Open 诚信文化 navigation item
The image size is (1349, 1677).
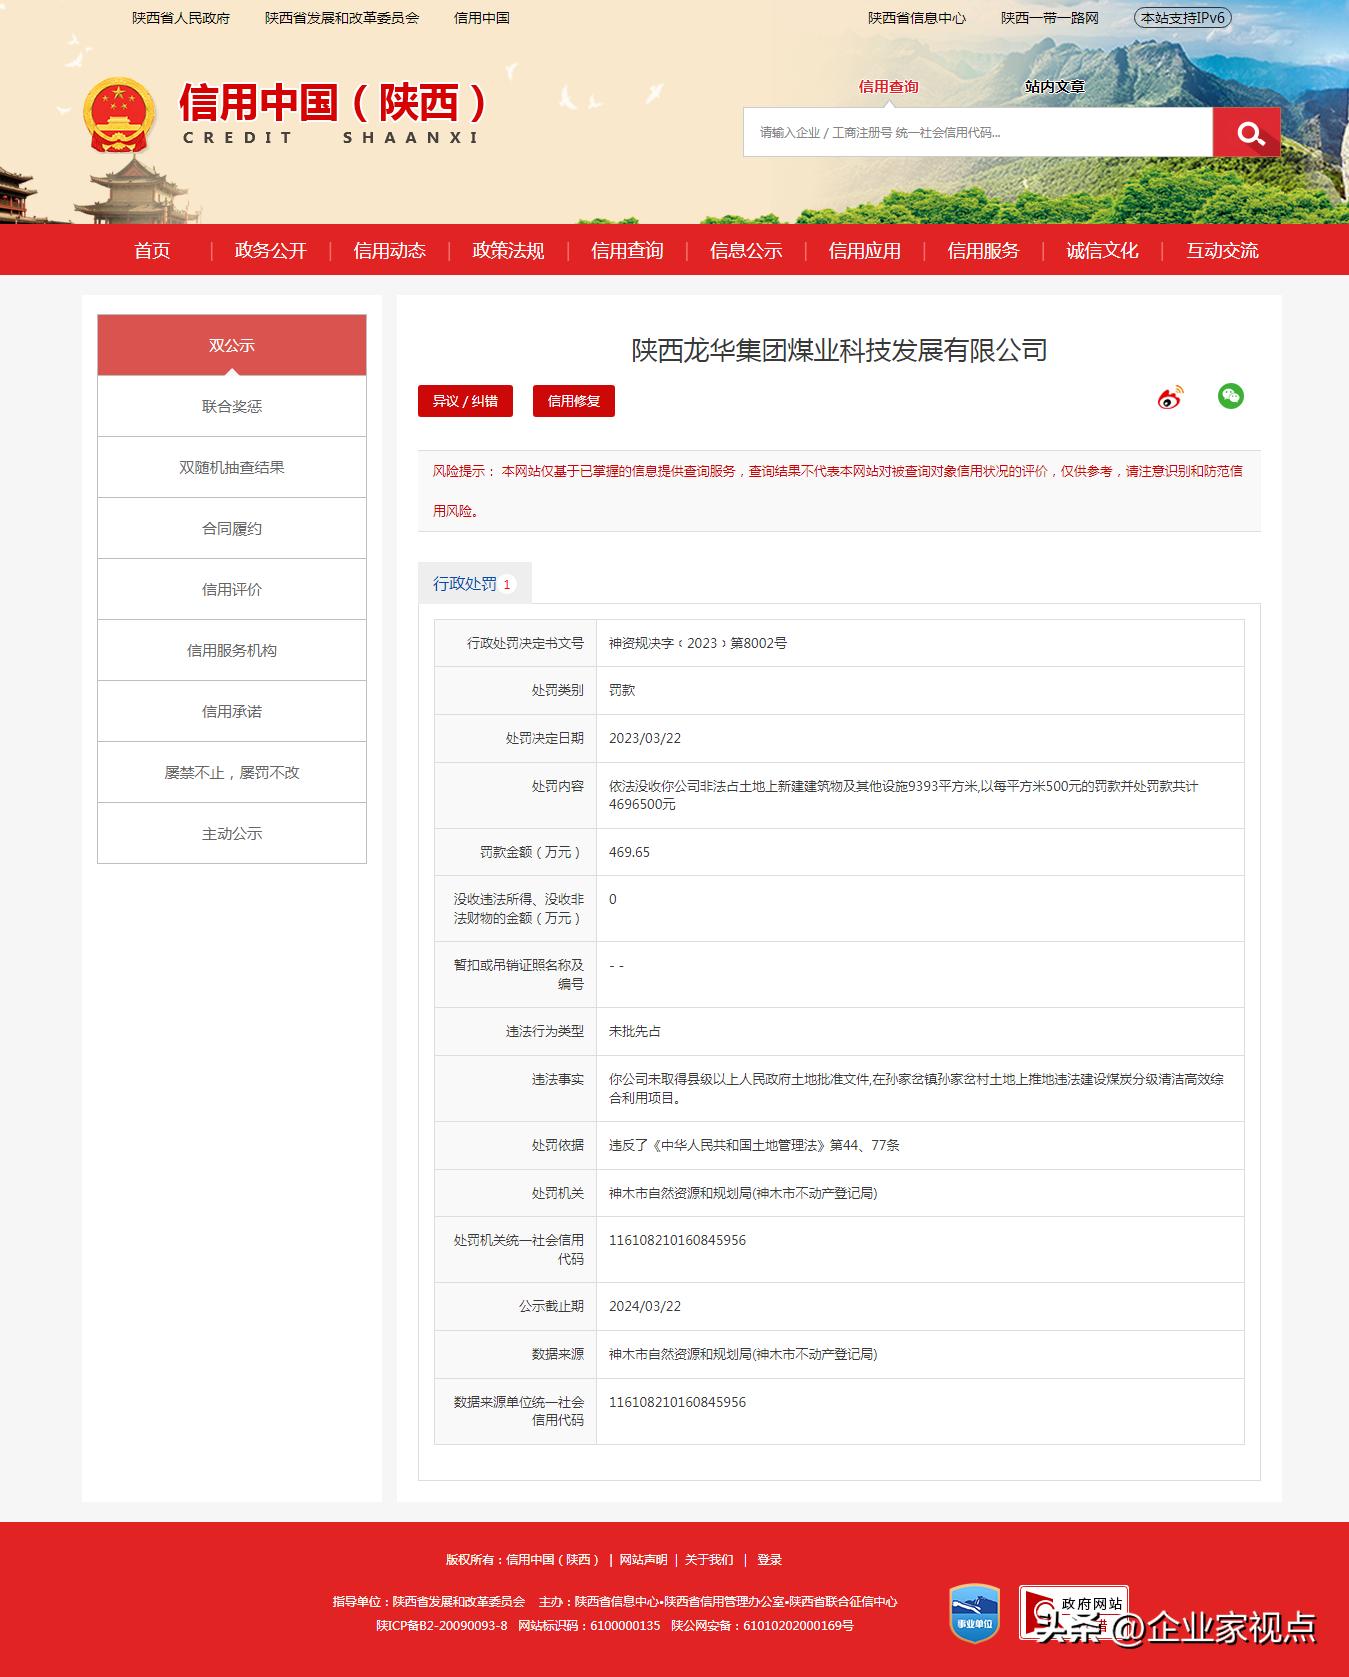tap(1102, 250)
